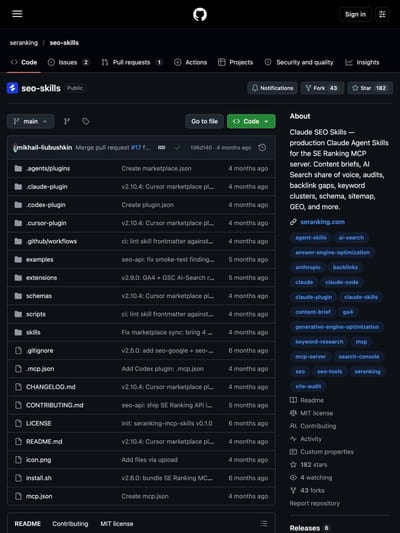Open the .cursor-plugin folder
This screenshot has height=533, width=400.
pyautogui.click(x=46, y=223)
